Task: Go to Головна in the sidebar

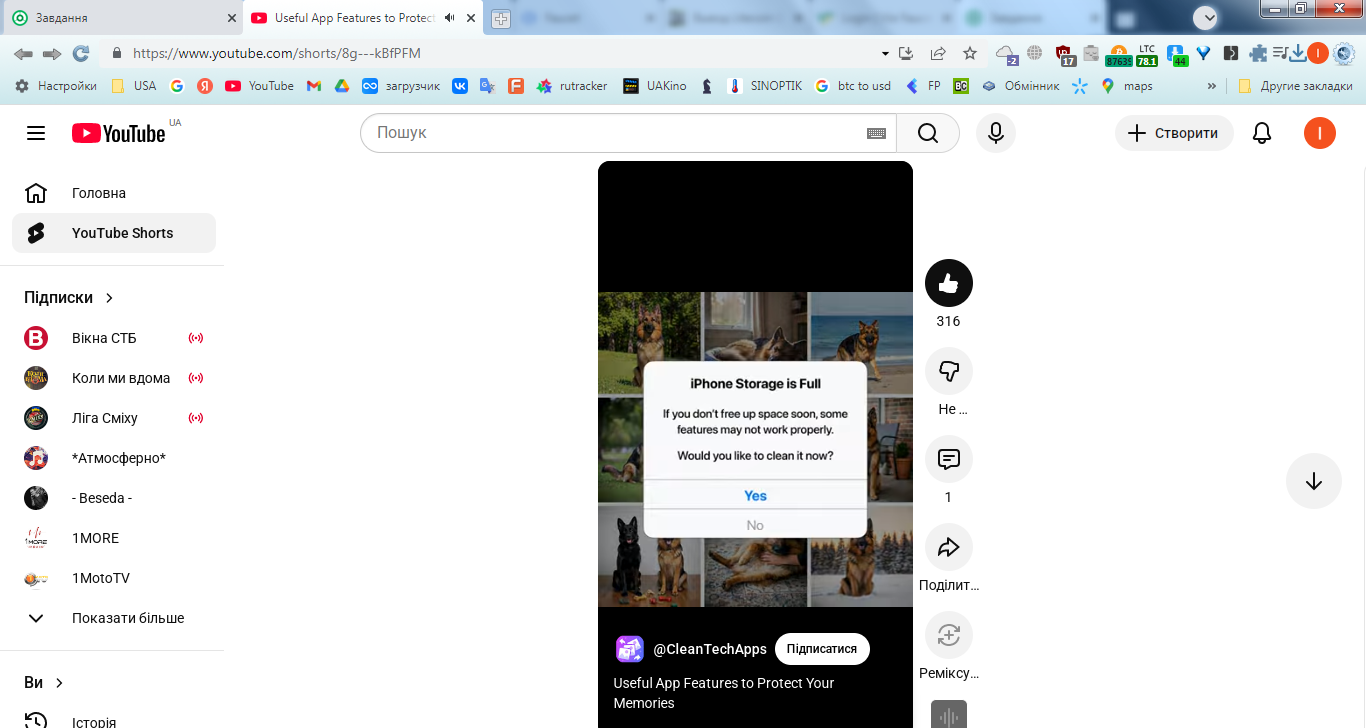Action: [114, 193]
